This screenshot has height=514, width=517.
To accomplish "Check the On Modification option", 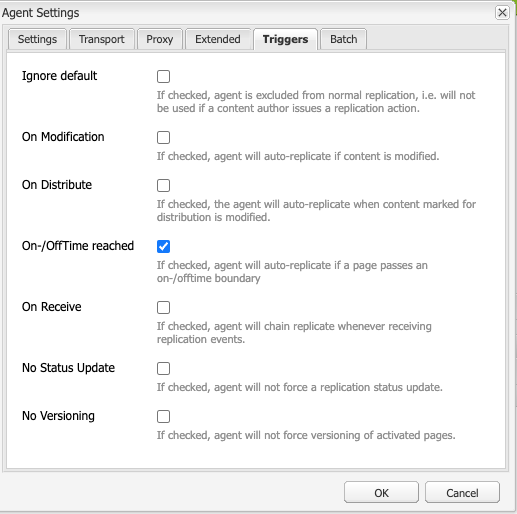I will click(x=163, y=137).
